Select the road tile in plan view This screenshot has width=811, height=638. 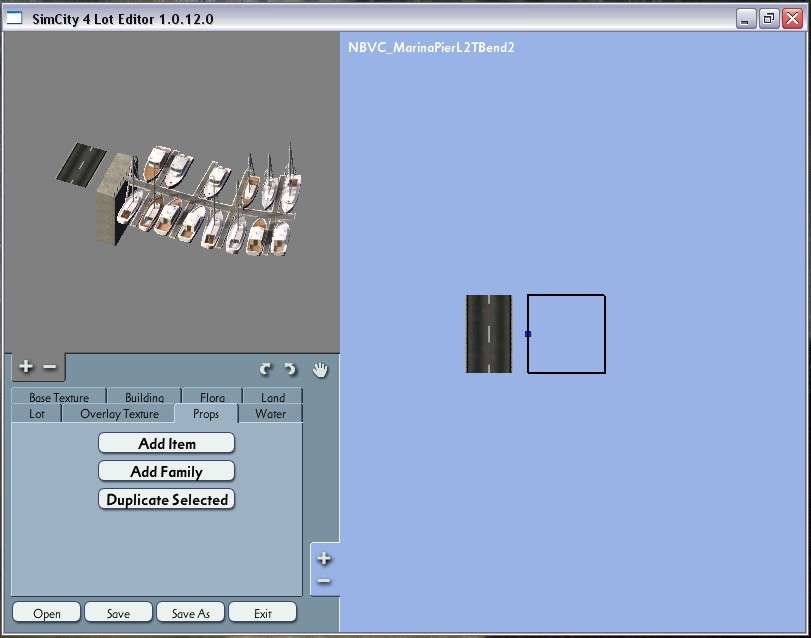tap(489, 334)
